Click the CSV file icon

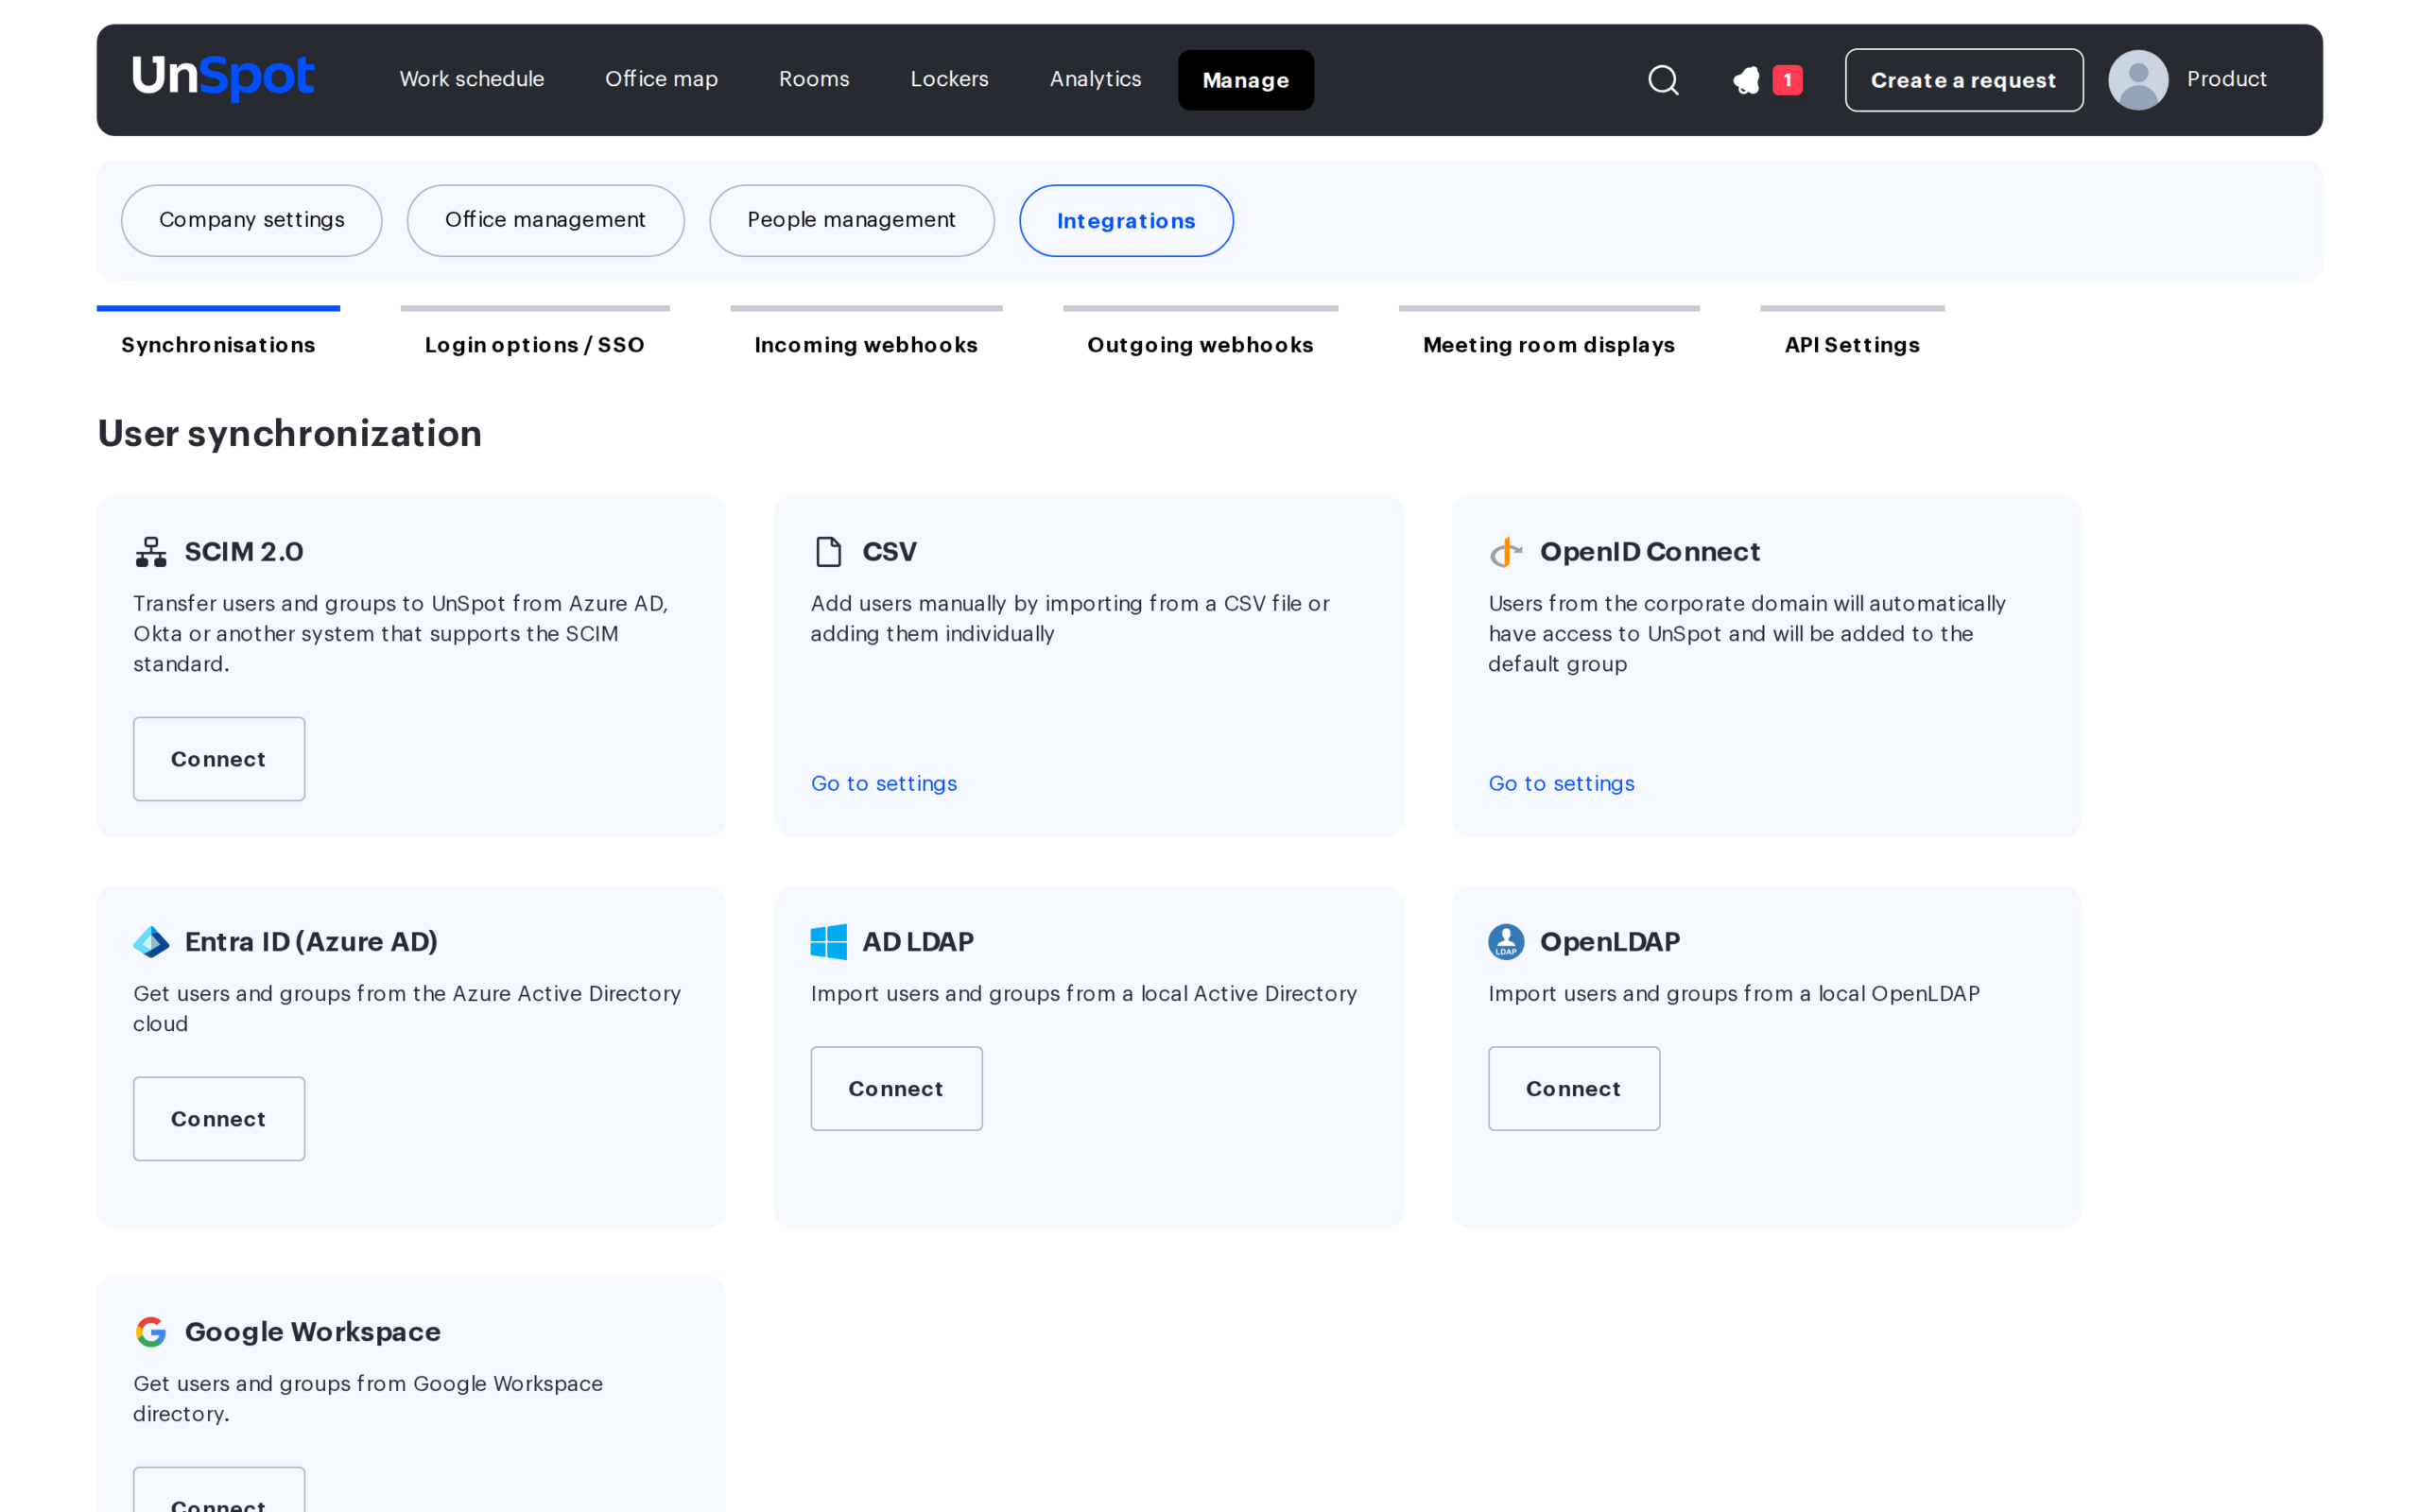828,552
